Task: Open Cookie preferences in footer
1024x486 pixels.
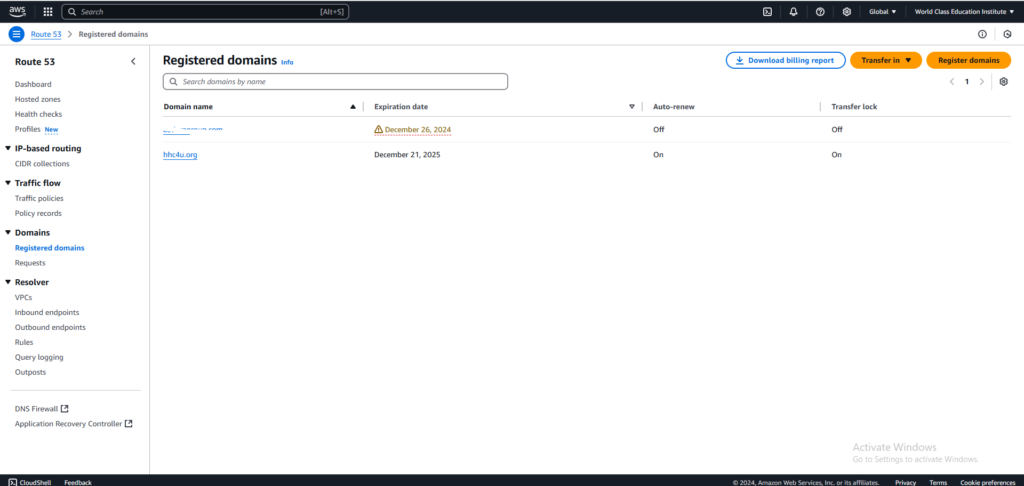Action: 987,482
